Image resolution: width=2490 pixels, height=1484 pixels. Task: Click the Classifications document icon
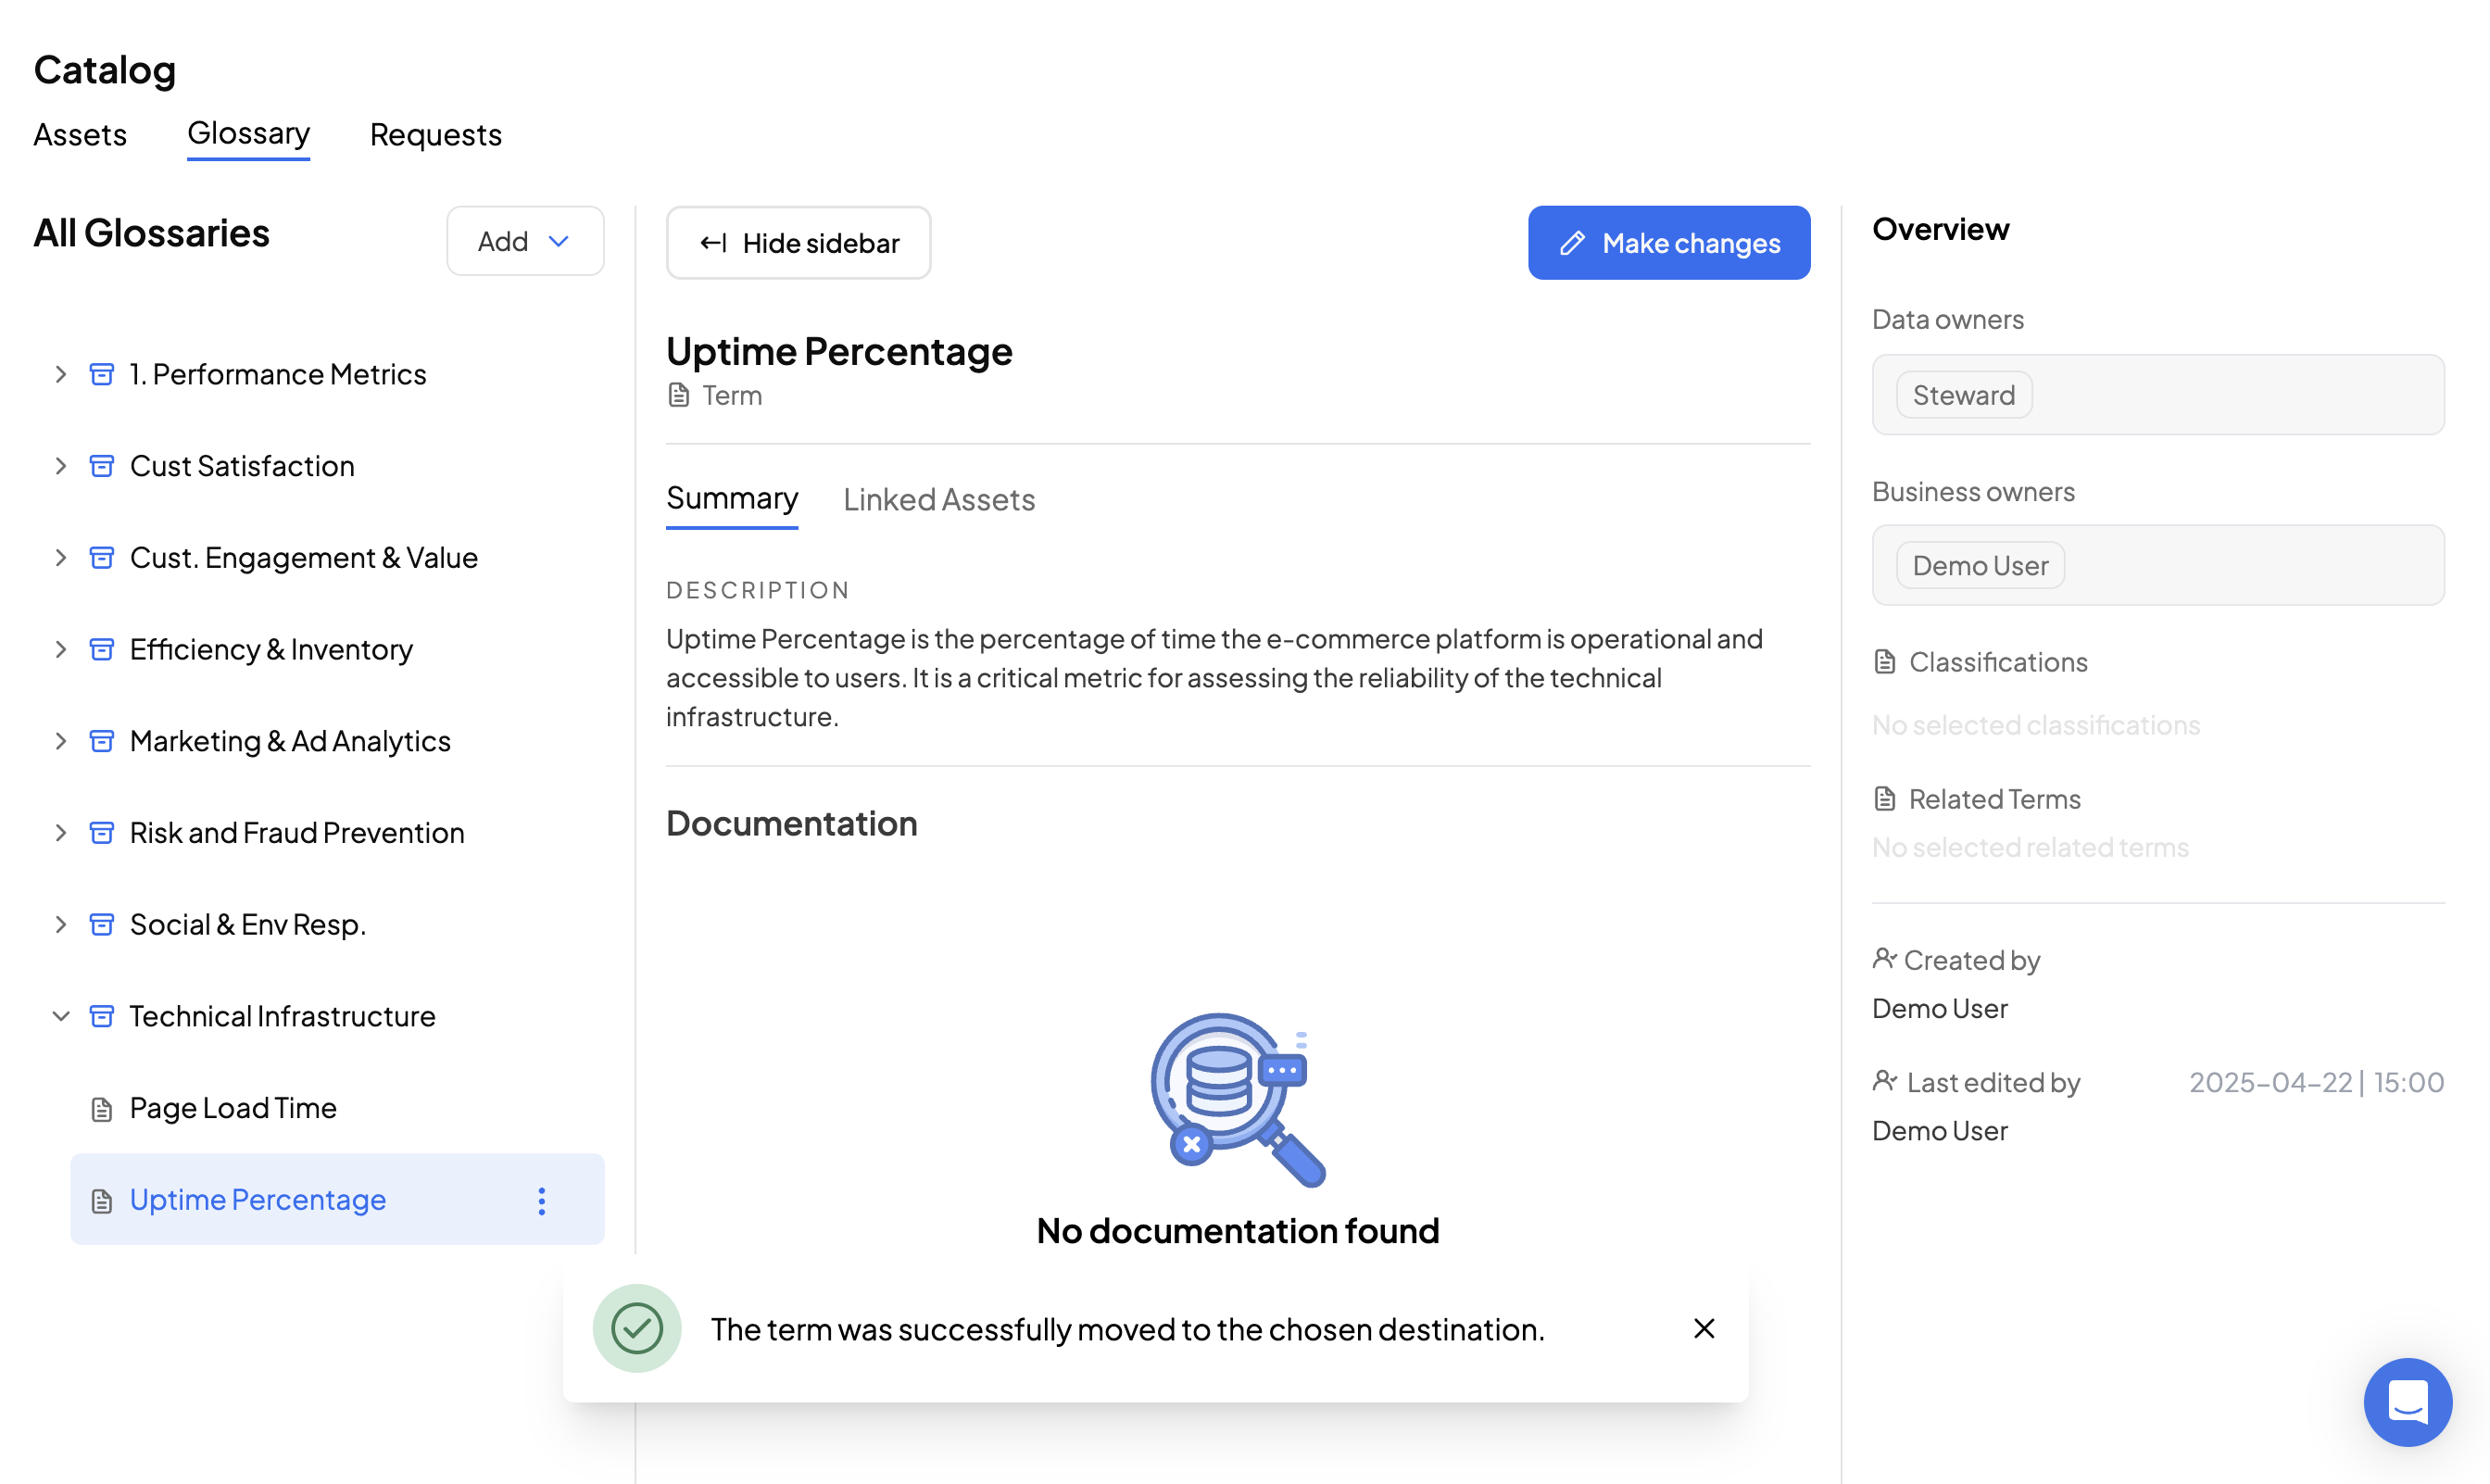click(1884, 662)
